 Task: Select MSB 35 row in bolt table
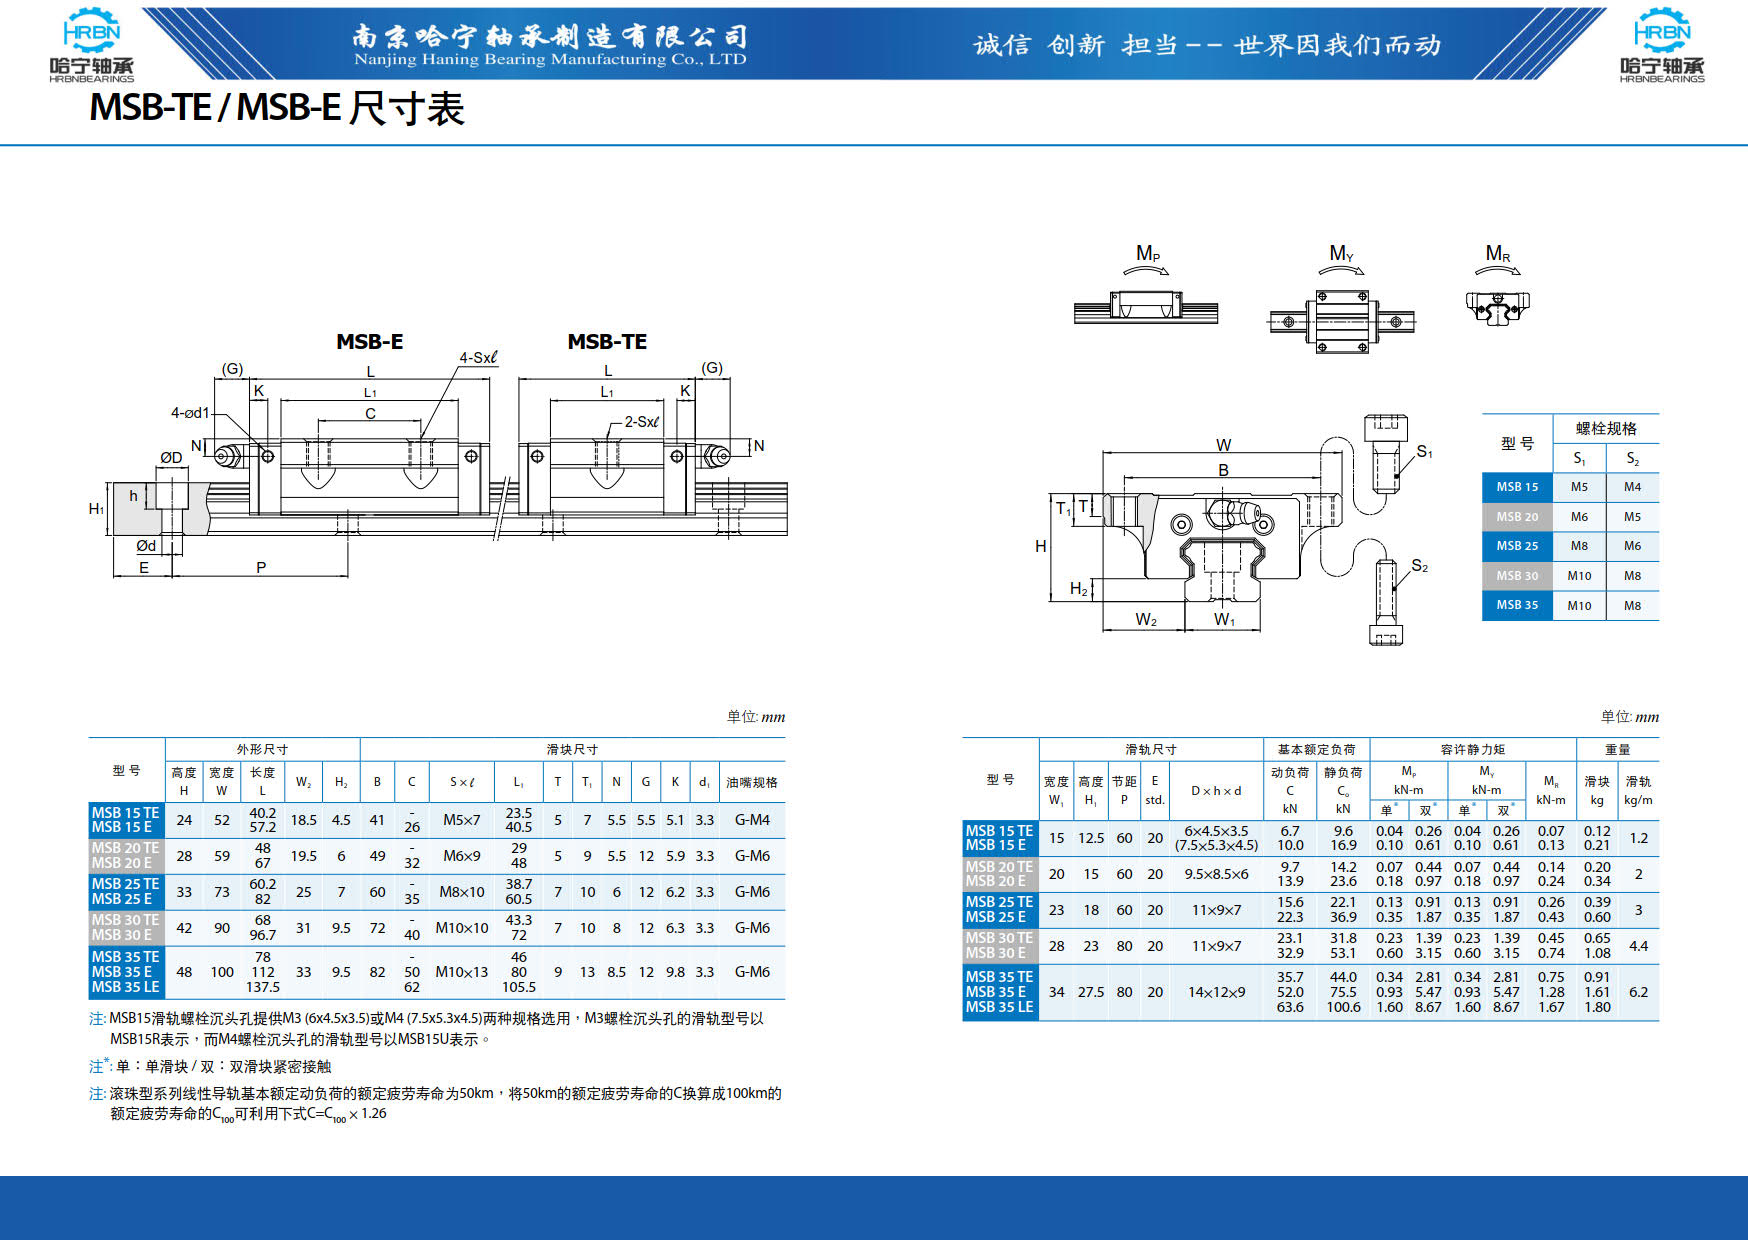tap(1570, 605)
